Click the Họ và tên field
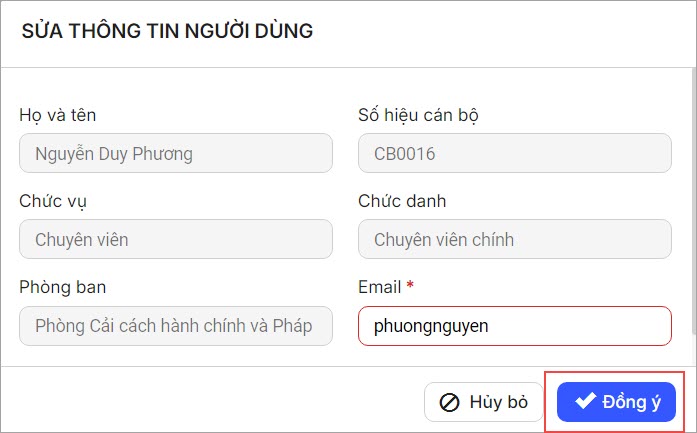Screen dimensions: 697x433 (176, 154)
